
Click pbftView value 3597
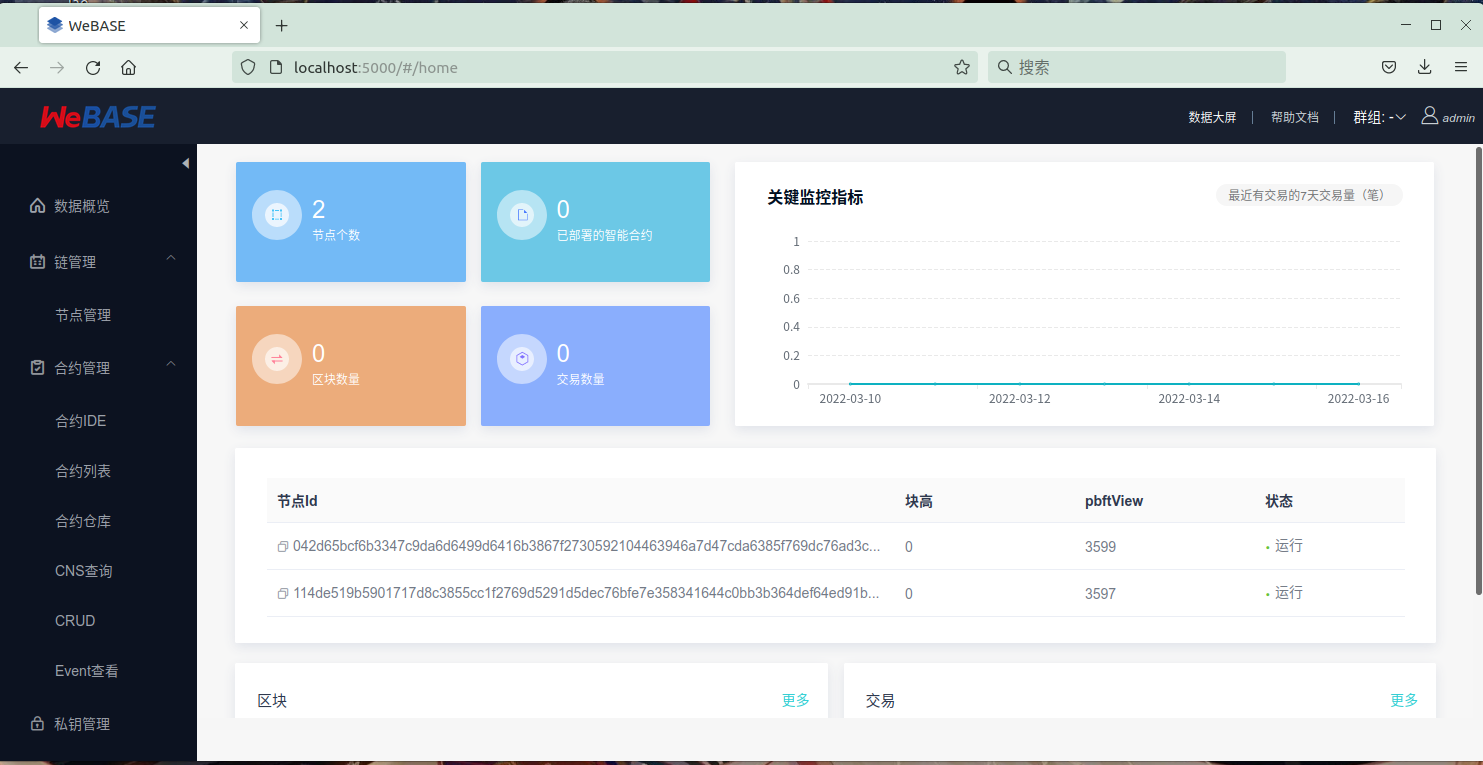click(1100, 594)
